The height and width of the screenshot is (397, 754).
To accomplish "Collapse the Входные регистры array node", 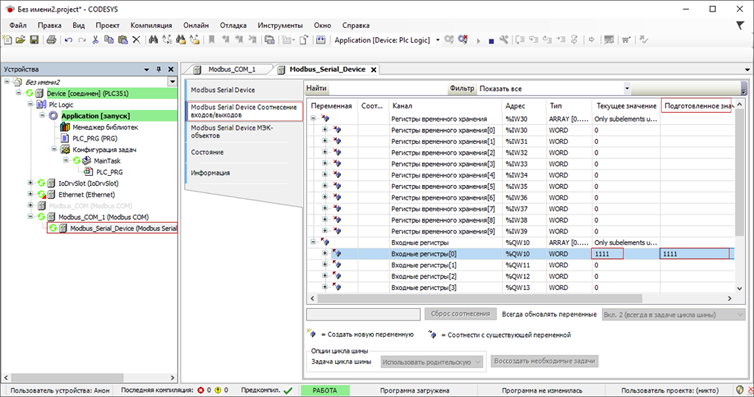I will 313,242.
